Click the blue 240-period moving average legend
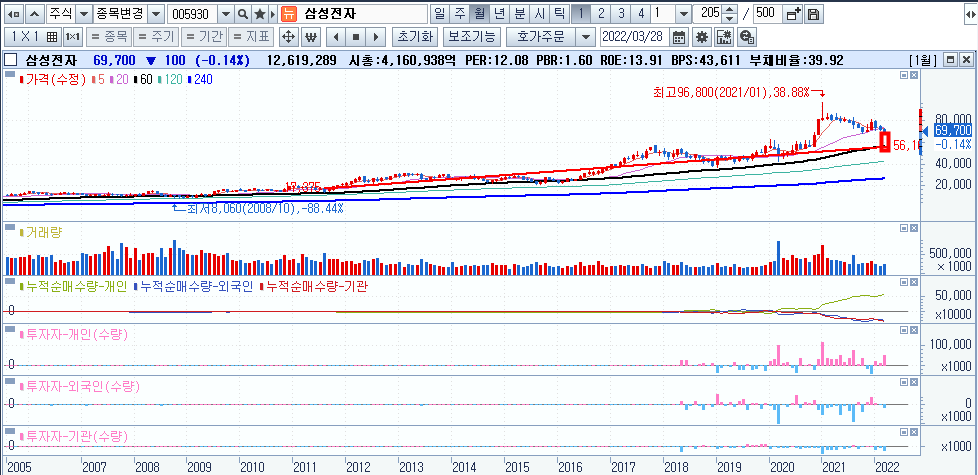Viewport: 978px width, 475px height. pos(203,80)
